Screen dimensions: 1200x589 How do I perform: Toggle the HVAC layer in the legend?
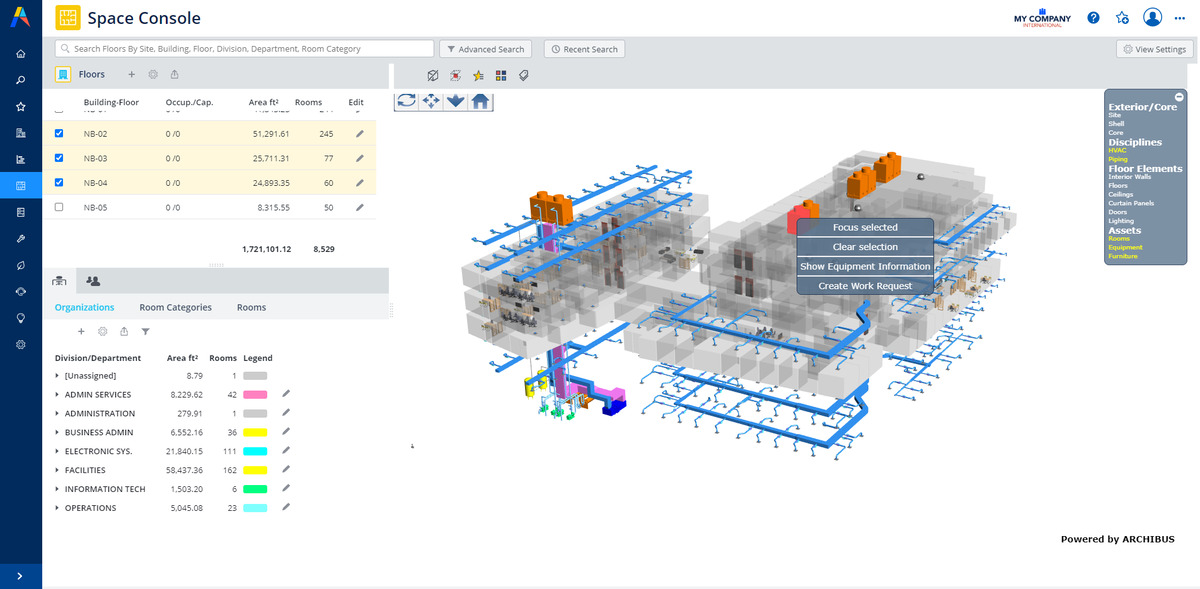point(1117,151)
